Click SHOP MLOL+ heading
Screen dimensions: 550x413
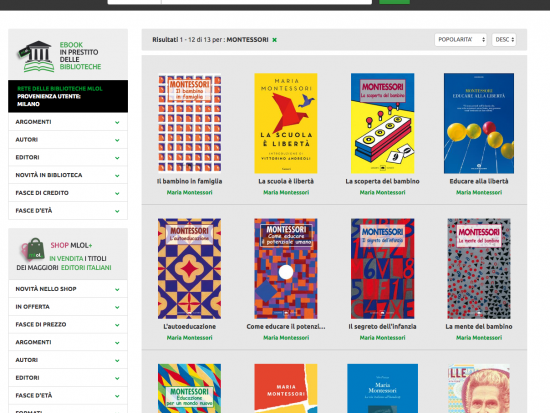click(x=71, y=245)
